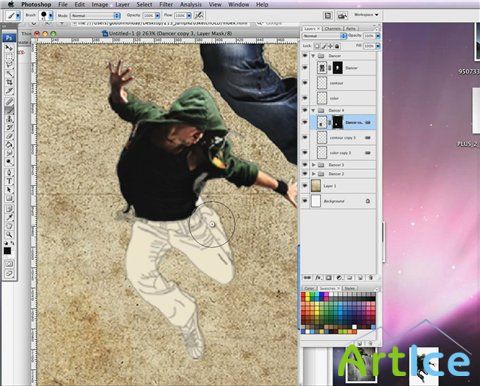Image resolution: width=480 pixels, height=386 pixels.
Task: Select the Gradient/Paint Bucket tool
Action: [x=9, y=145]
